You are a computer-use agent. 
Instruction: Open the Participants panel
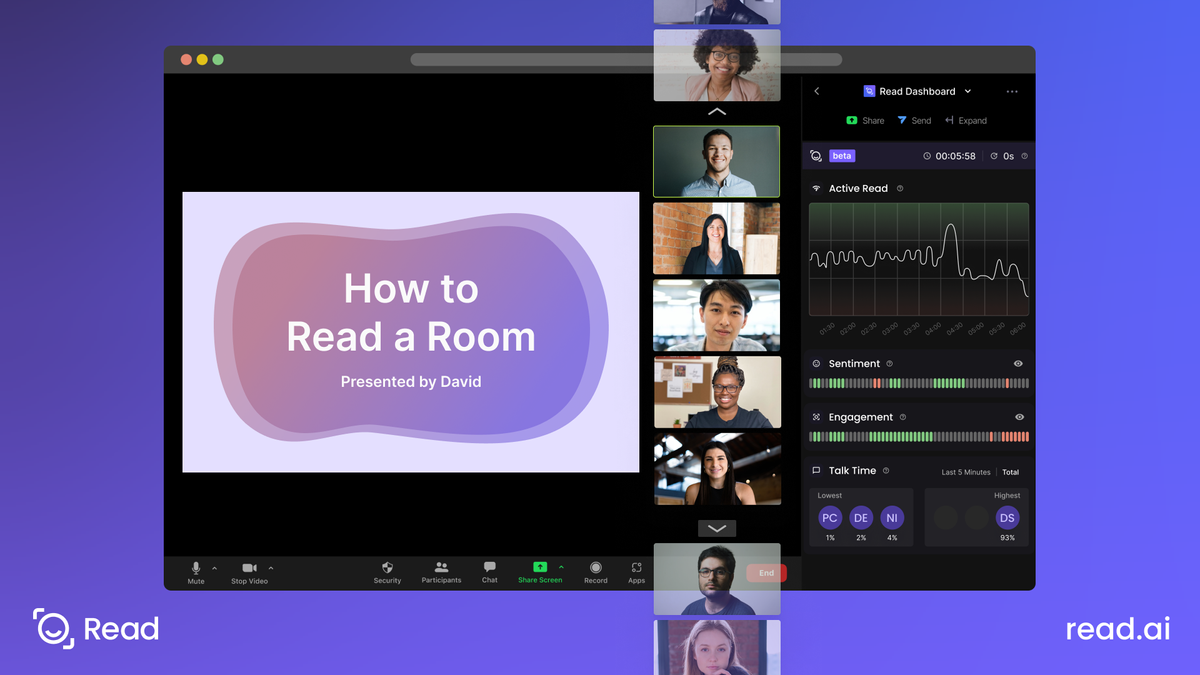click(441, 570)
